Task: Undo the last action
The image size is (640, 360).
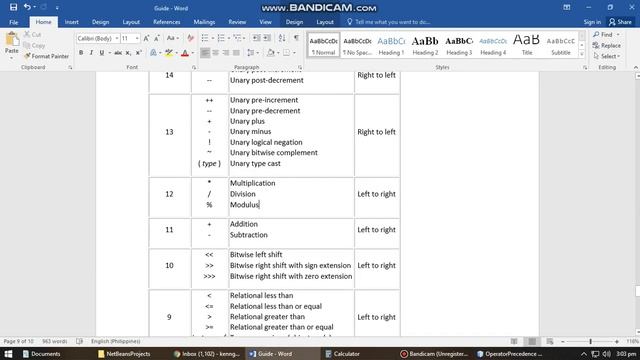Action: (x=27, y=7)
